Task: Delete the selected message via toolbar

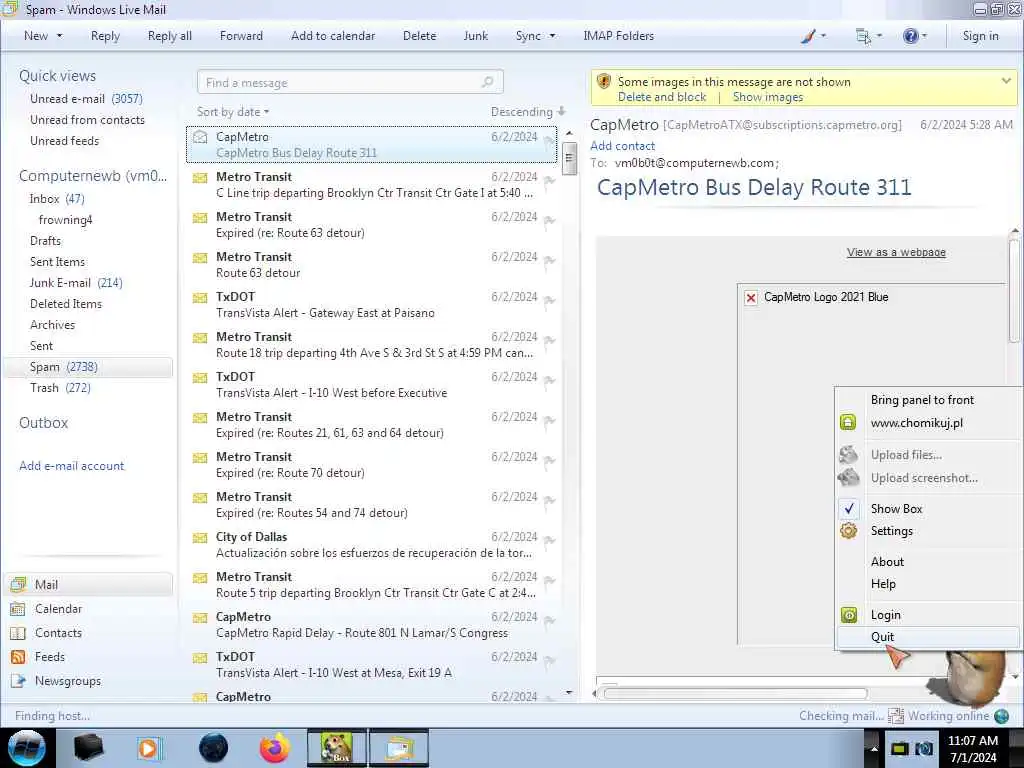Action: 419,36
